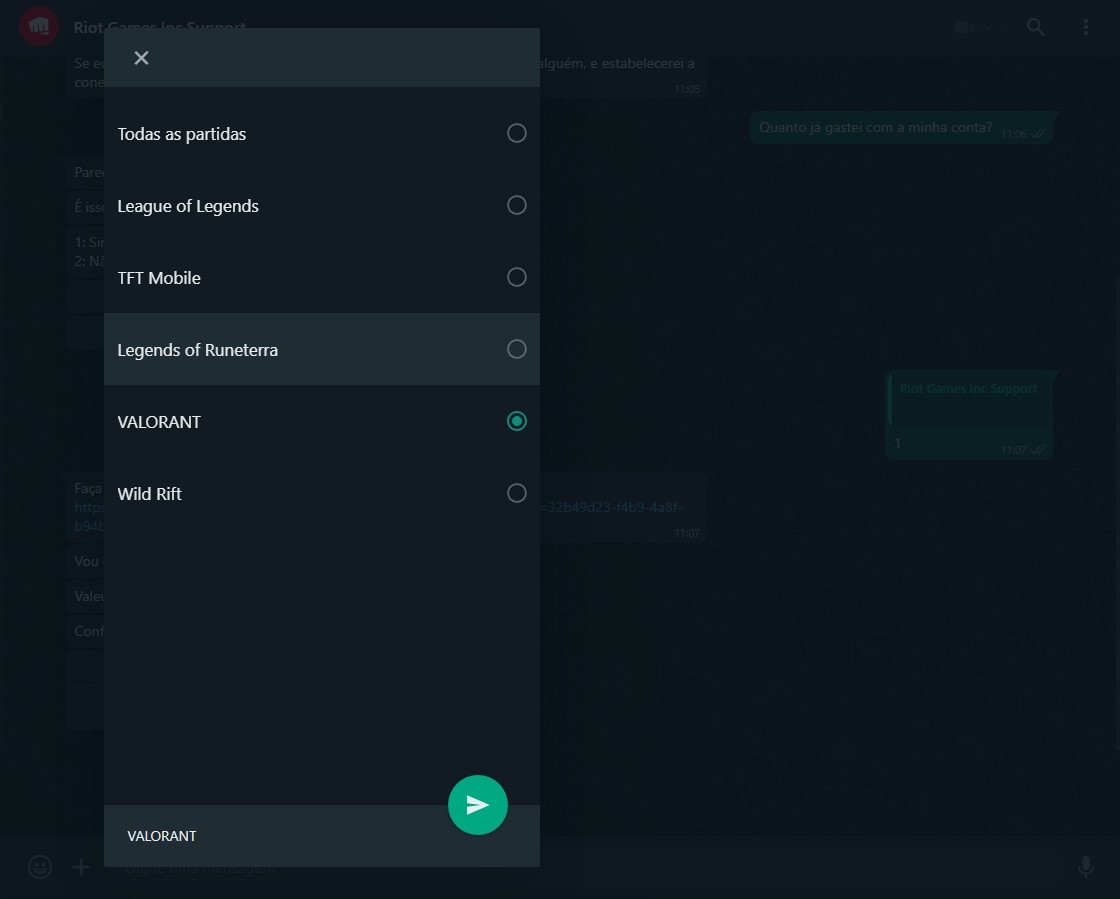
Task: Start a video call from header camera icon
Action: point(963,27)
